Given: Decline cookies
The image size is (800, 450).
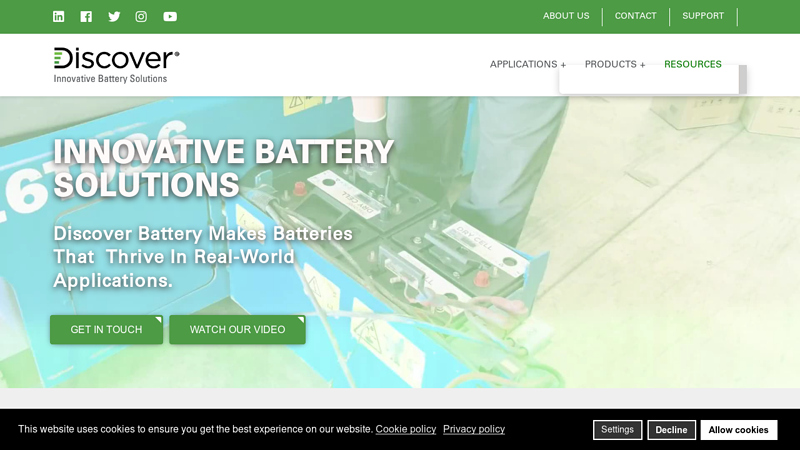Looking at the screenshot, I should coord(671,430).
